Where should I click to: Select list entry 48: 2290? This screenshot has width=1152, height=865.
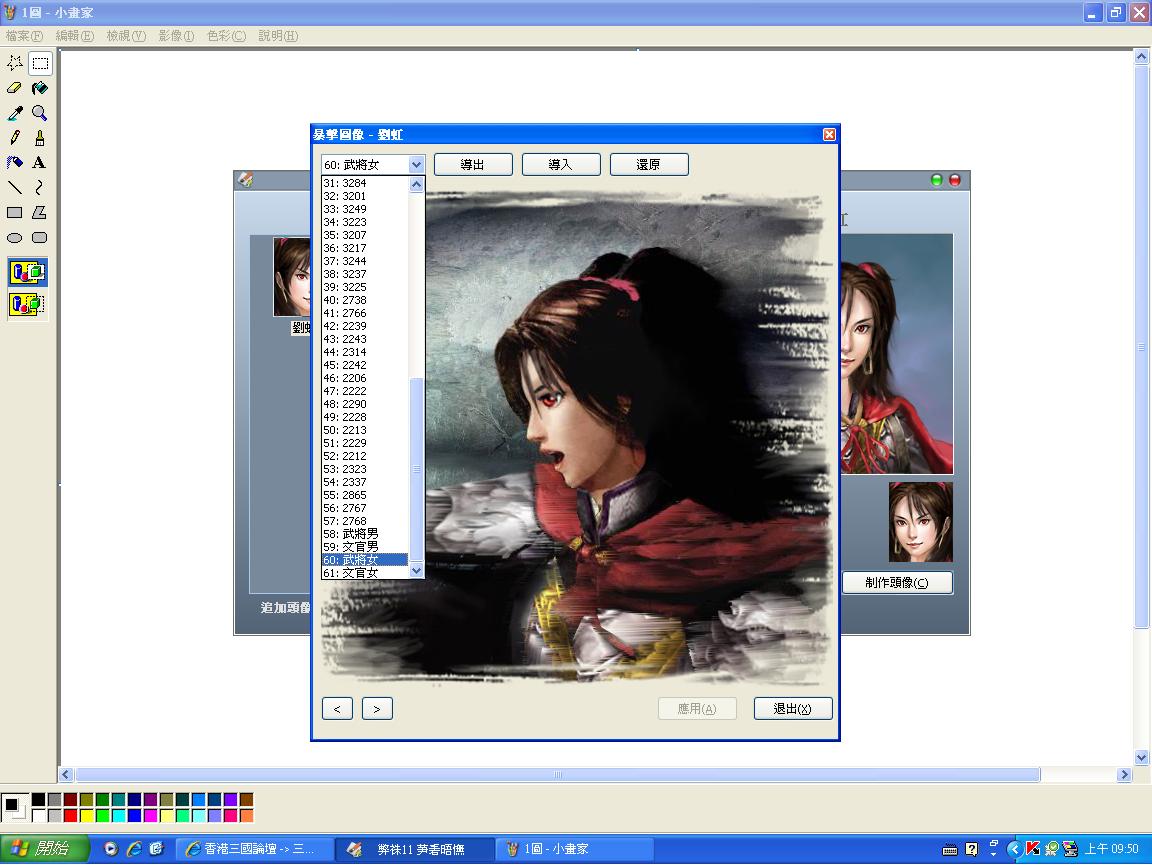(365, 404)
